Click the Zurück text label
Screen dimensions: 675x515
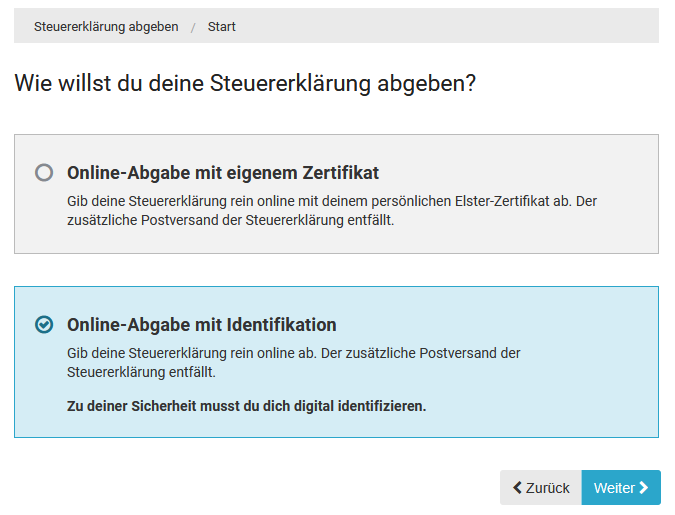coord(547,488)
